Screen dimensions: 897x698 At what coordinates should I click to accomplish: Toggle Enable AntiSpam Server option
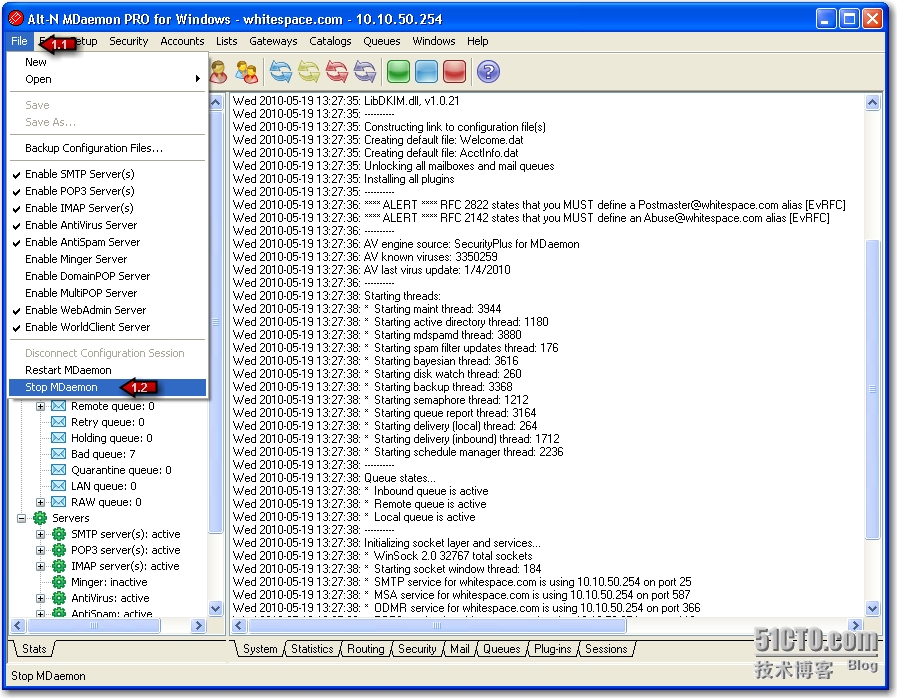[108, 243]
